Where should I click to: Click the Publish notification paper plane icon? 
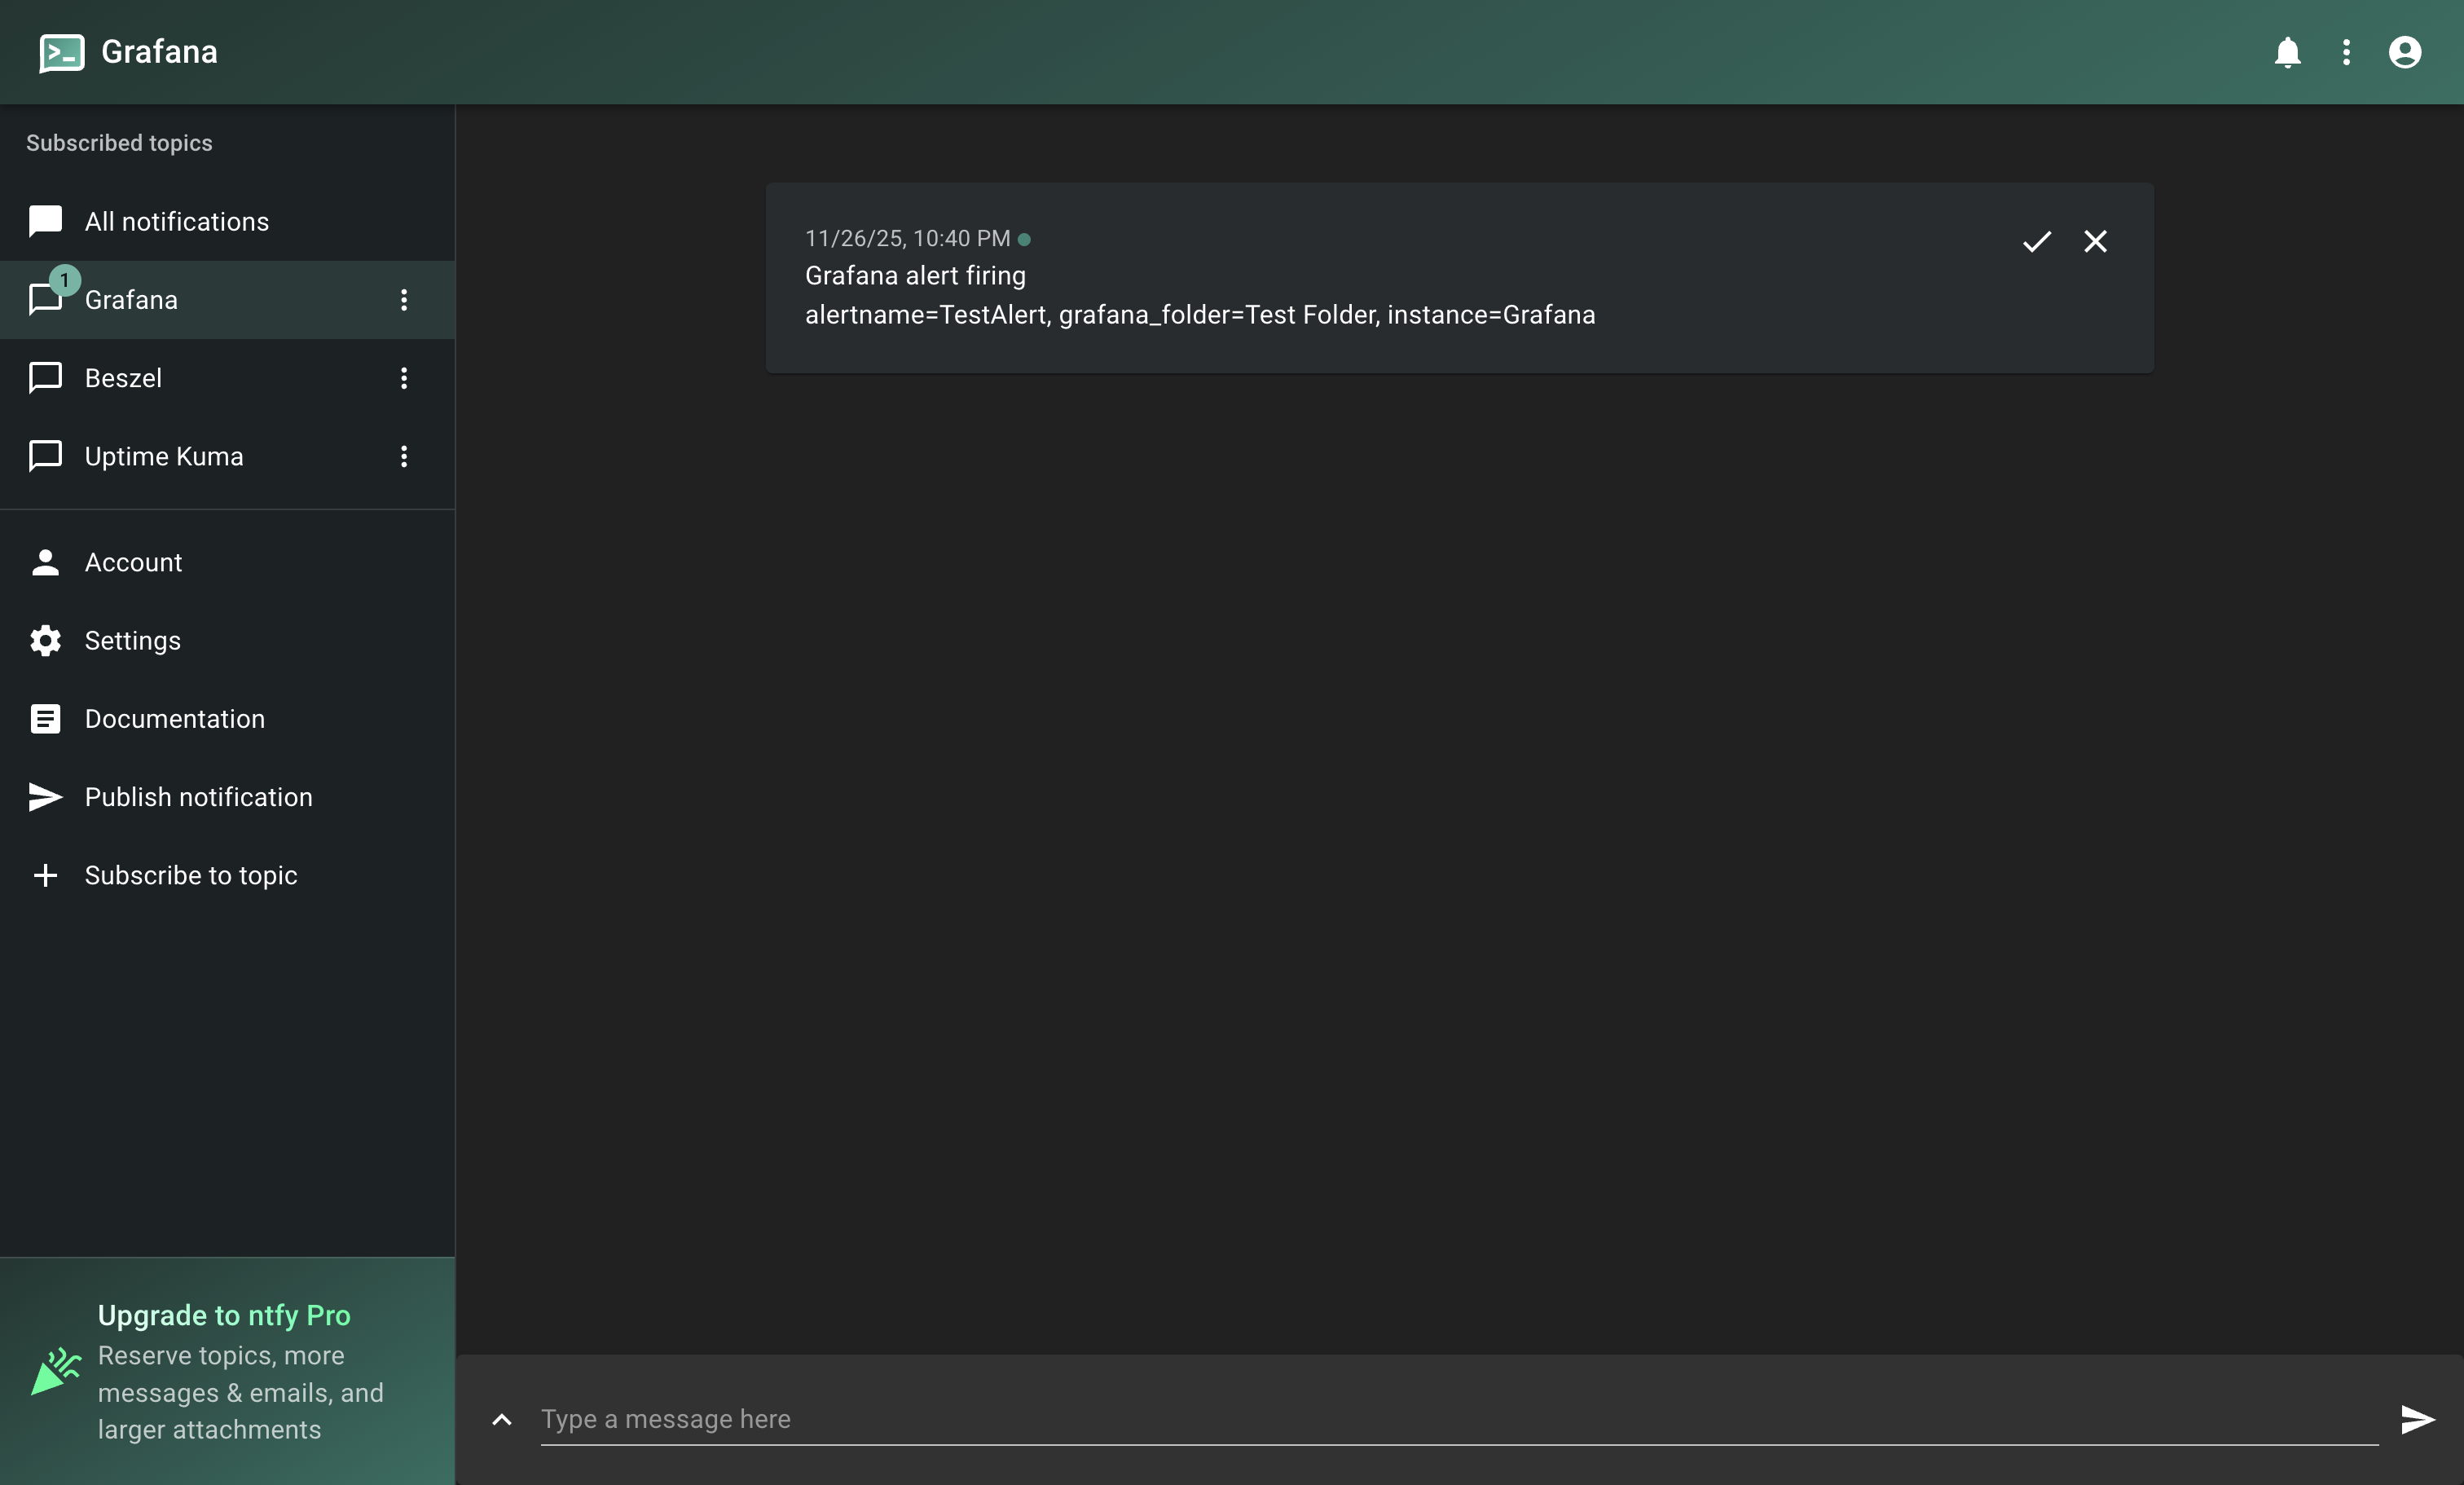pyautogui.click(x=44, y=797)
